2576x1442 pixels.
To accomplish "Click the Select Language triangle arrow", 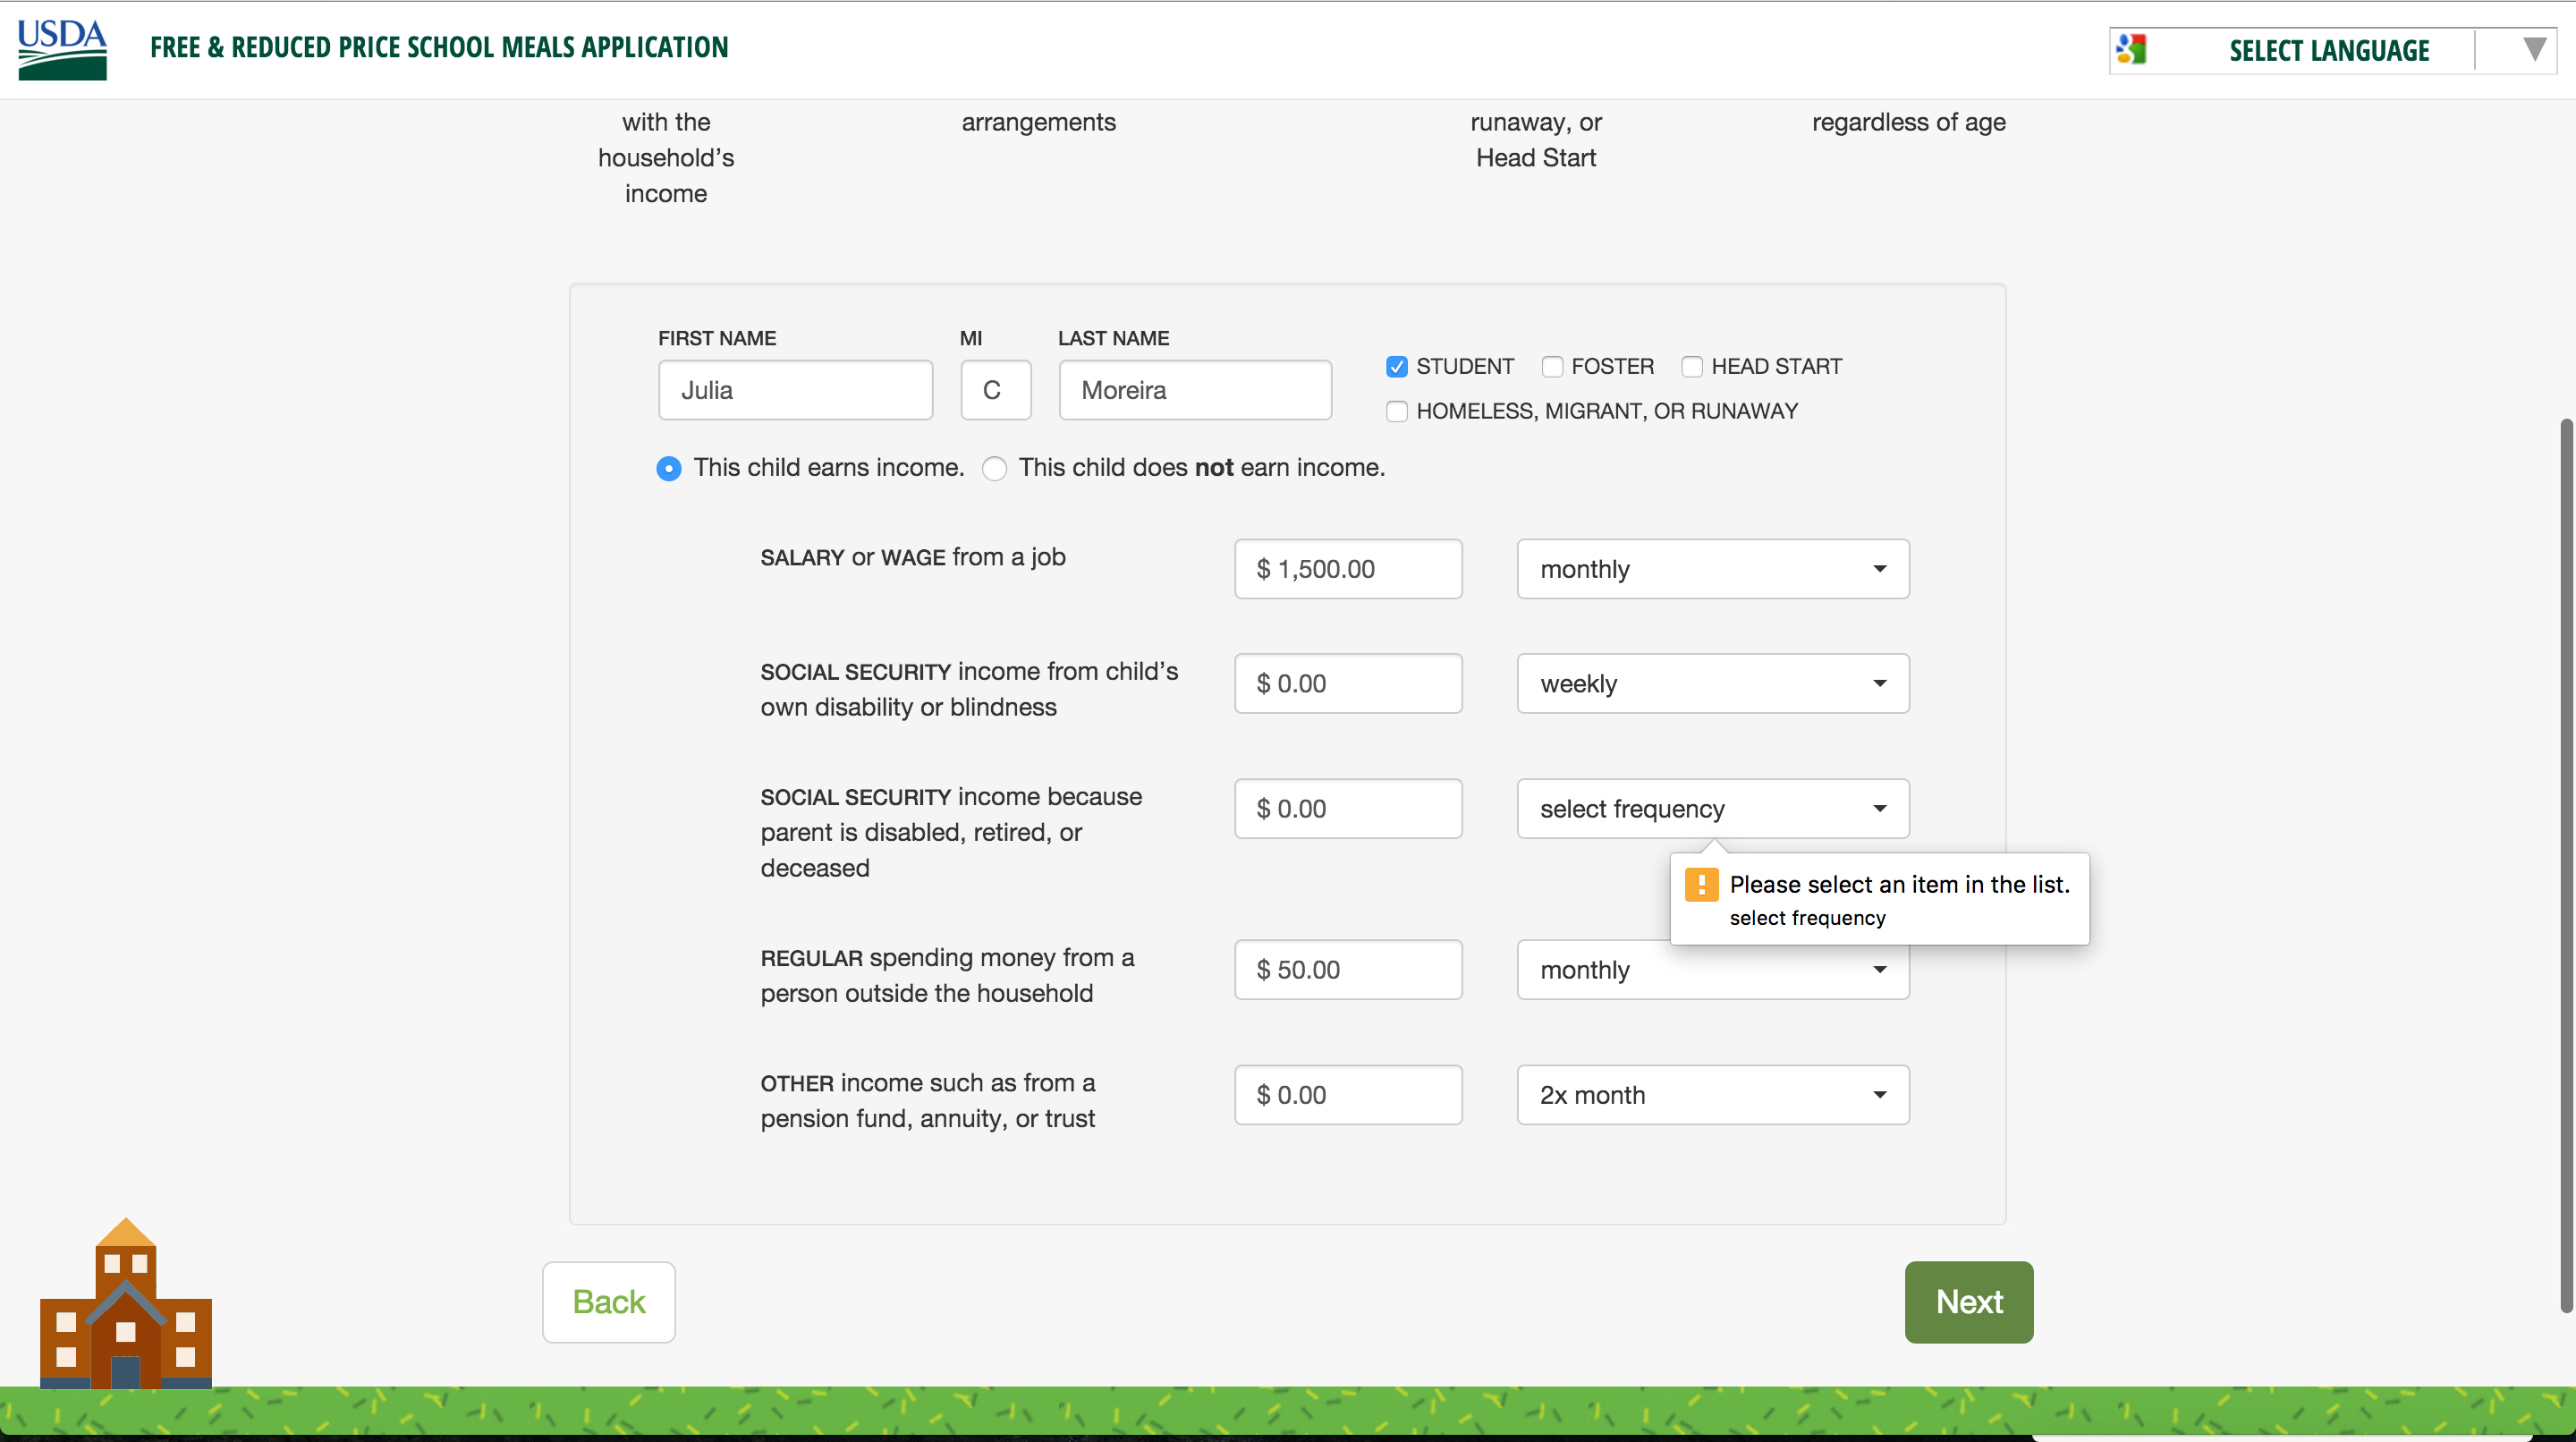I will point(2533,49).
